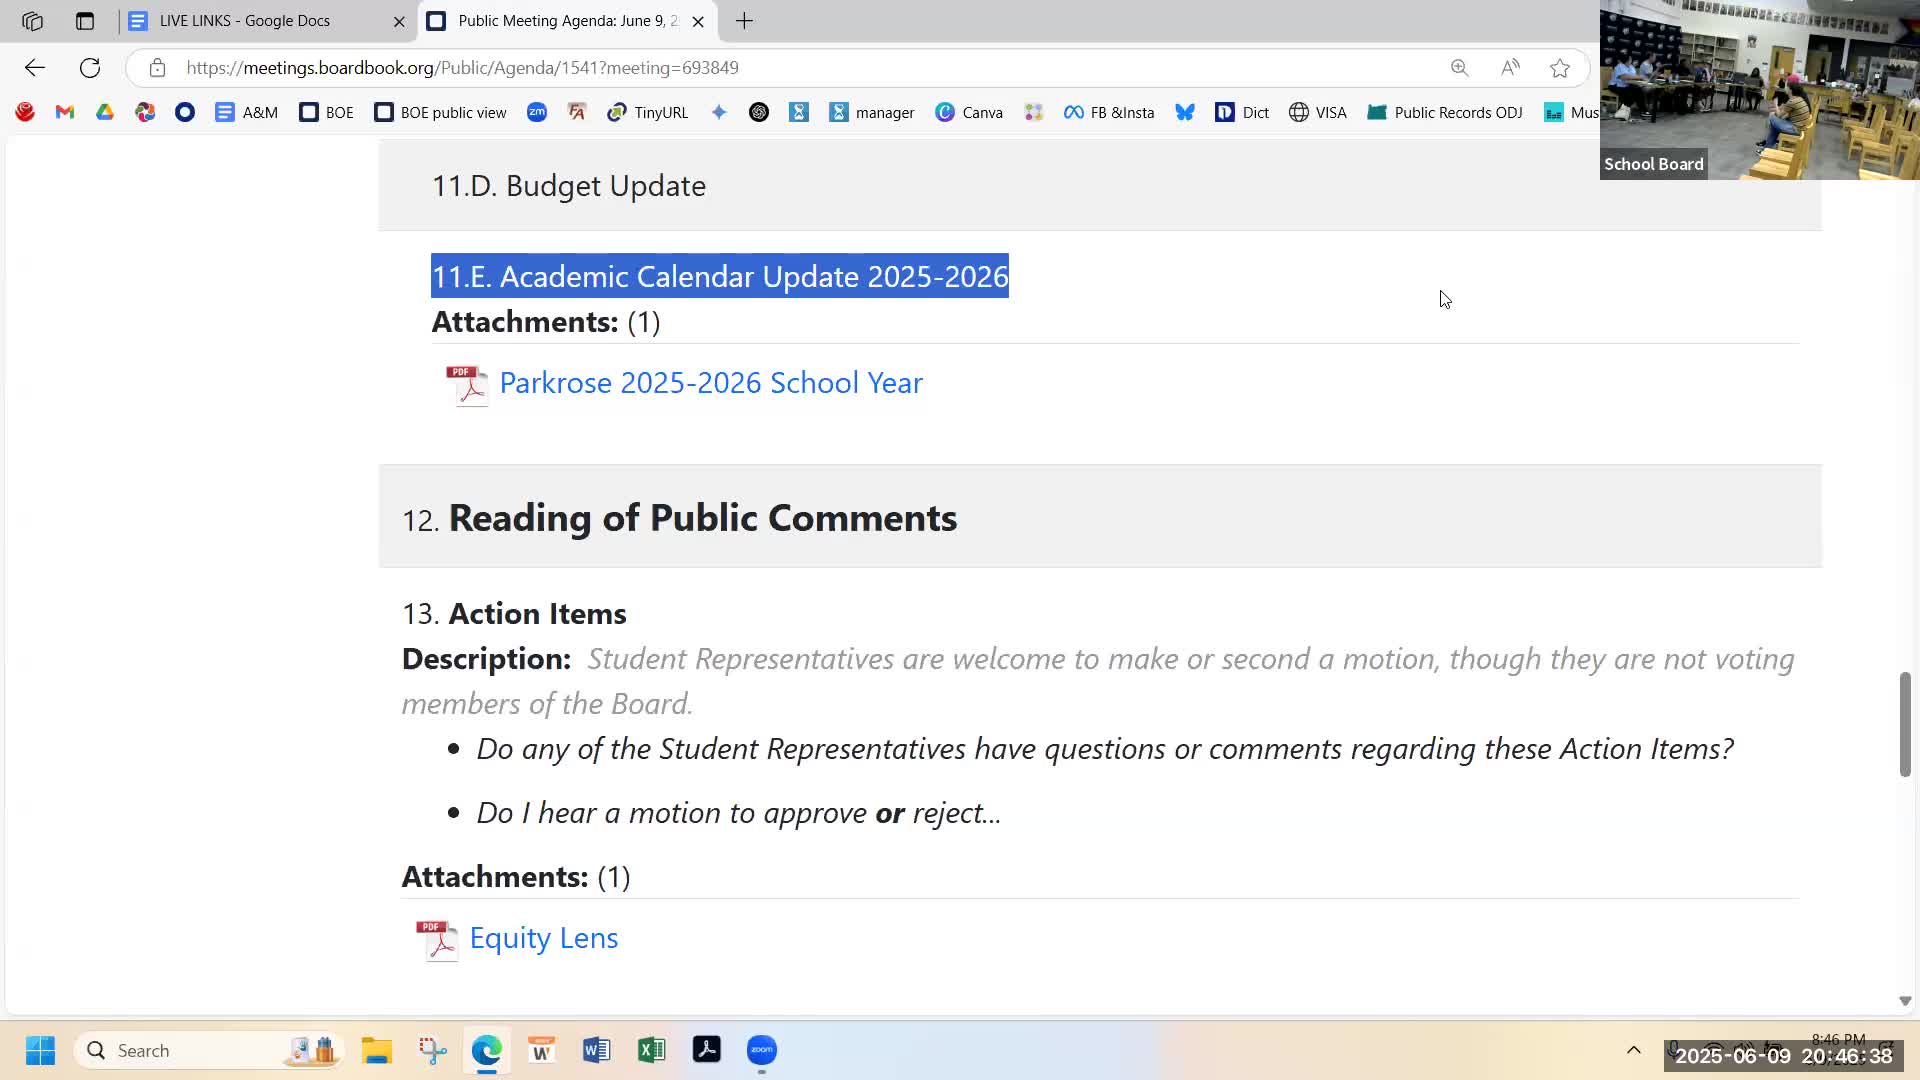Refresh the current page
1920x1080 pixels.
coord(90,68)
